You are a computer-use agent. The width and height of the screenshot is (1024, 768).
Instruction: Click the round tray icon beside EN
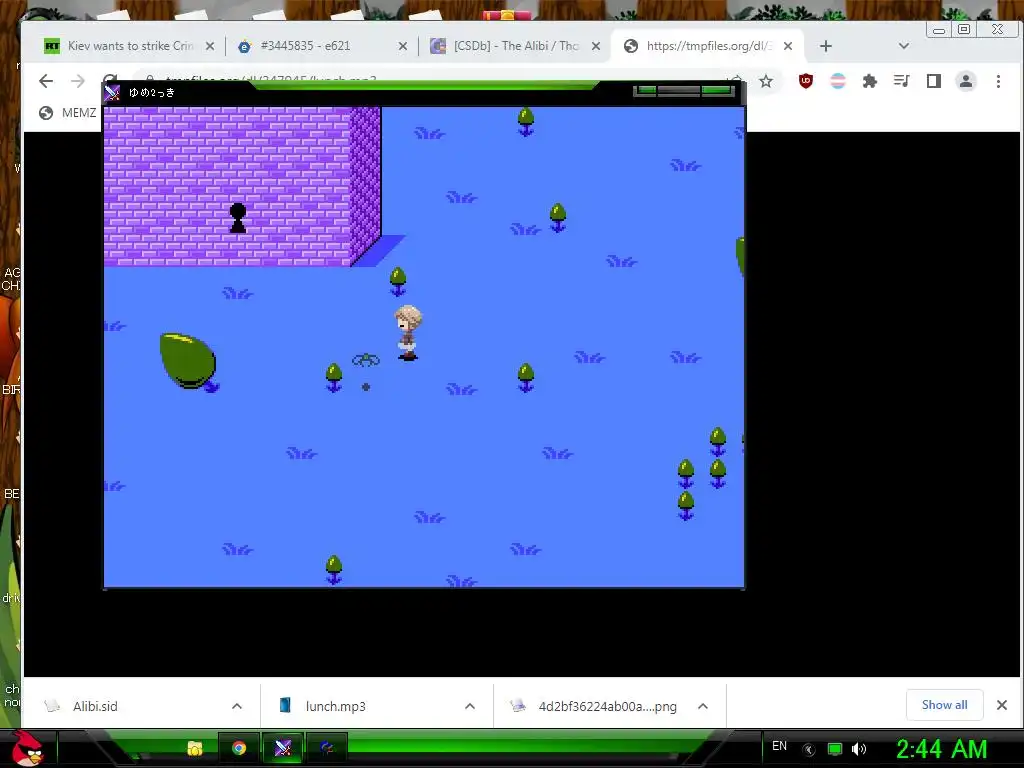[808, 749]
